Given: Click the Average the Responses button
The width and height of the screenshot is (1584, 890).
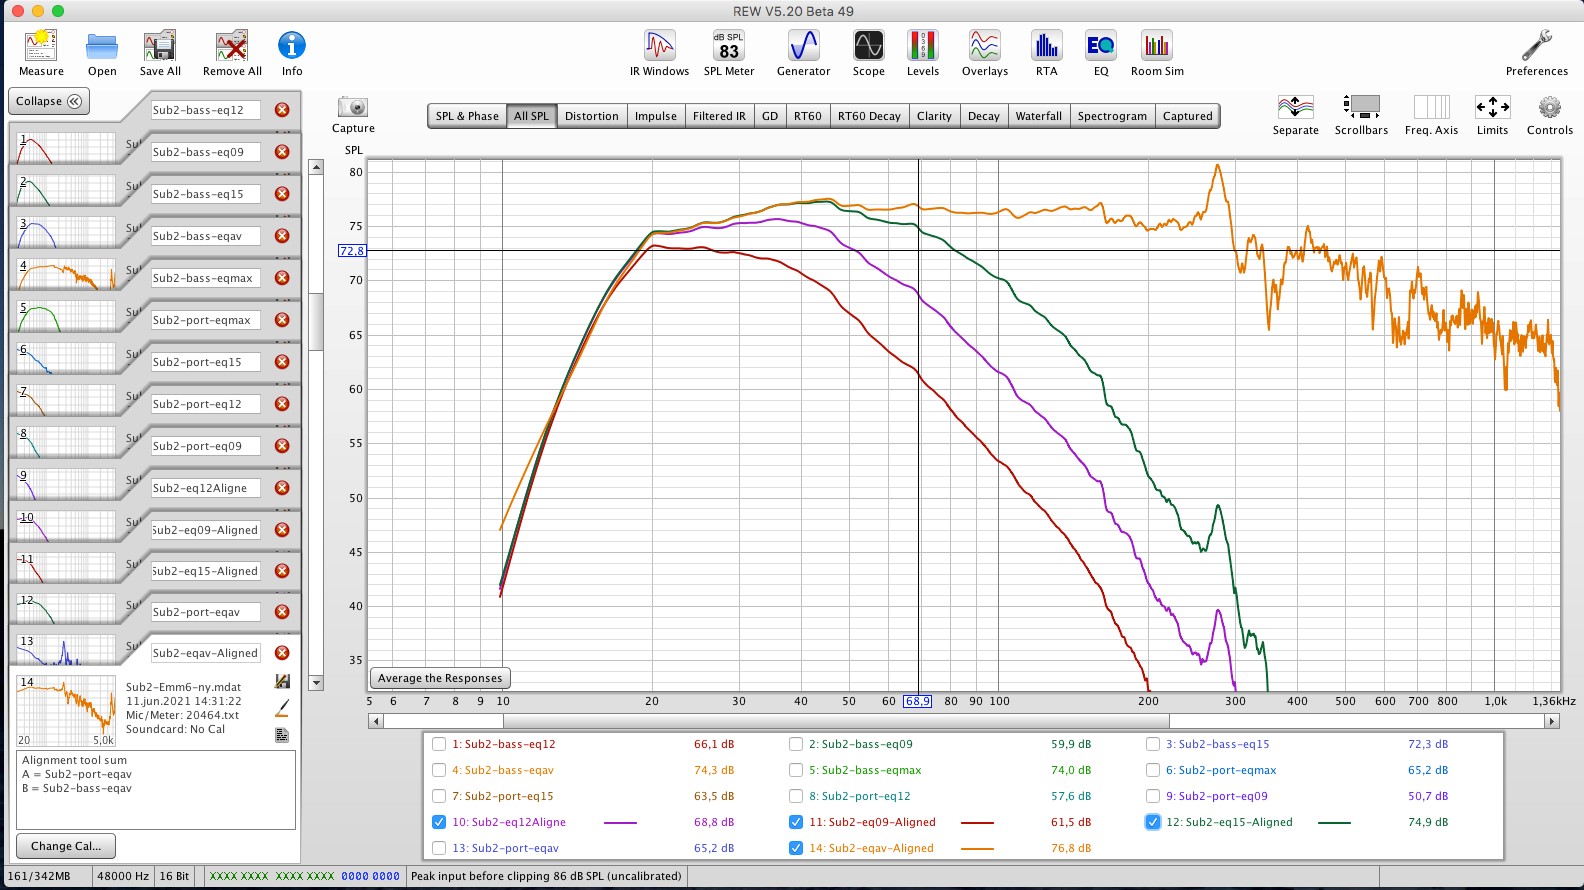Looking at the screenshot, I should click(440, 678).
